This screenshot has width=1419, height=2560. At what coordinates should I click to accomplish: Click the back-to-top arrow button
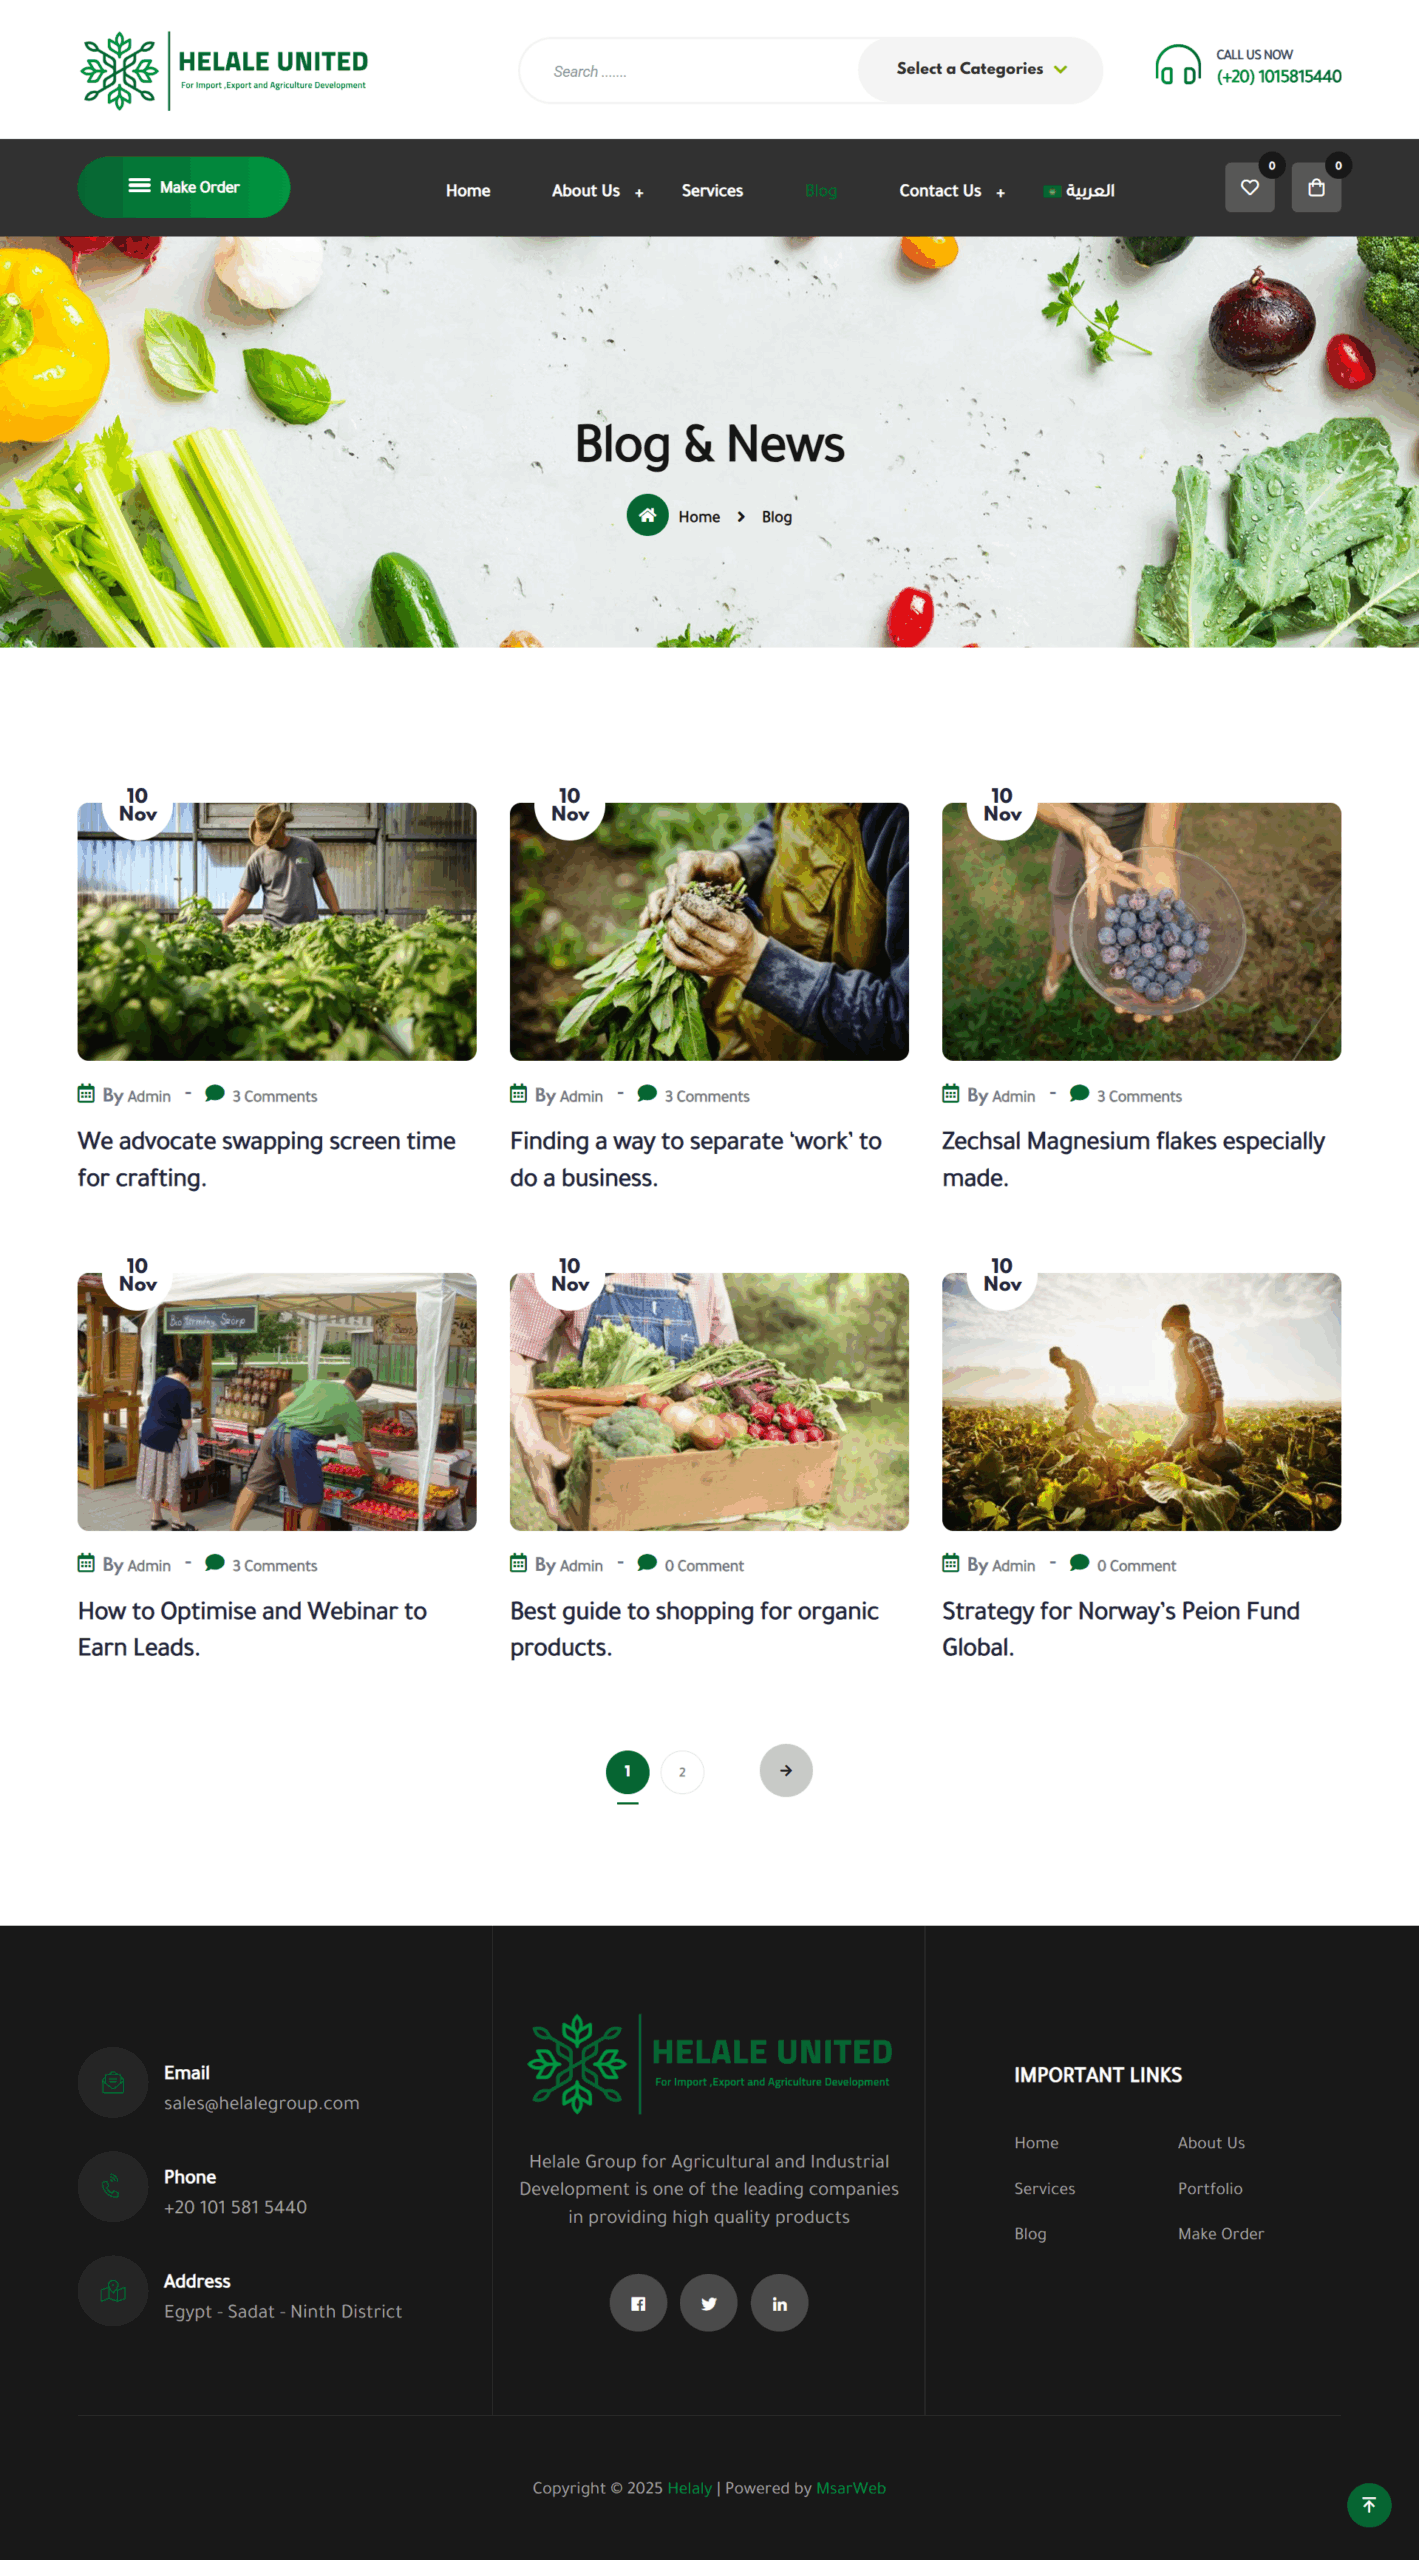pos(1369,2505)
